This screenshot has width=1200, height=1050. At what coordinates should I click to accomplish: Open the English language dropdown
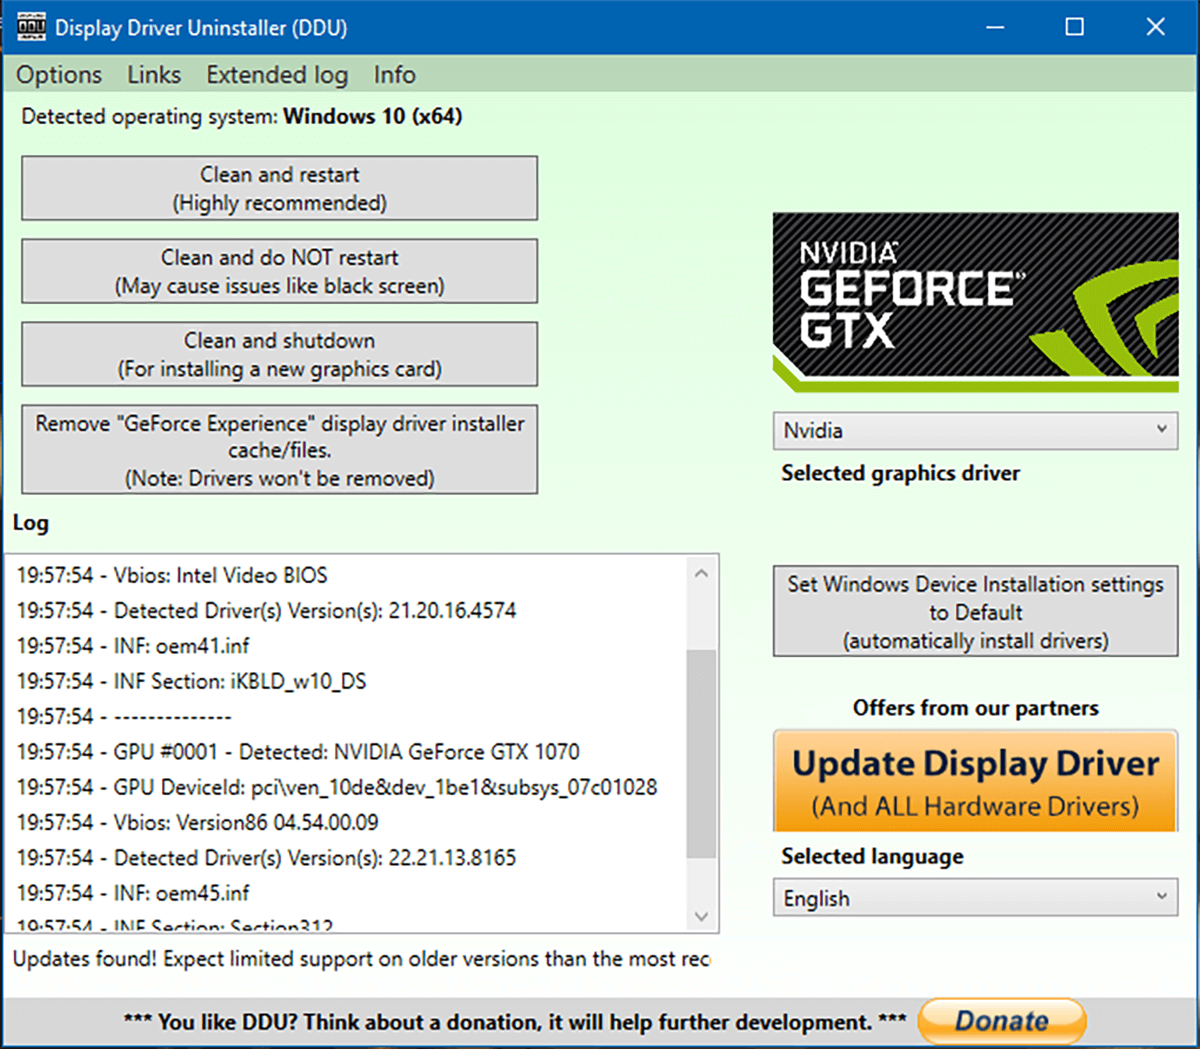pos(975,898)
